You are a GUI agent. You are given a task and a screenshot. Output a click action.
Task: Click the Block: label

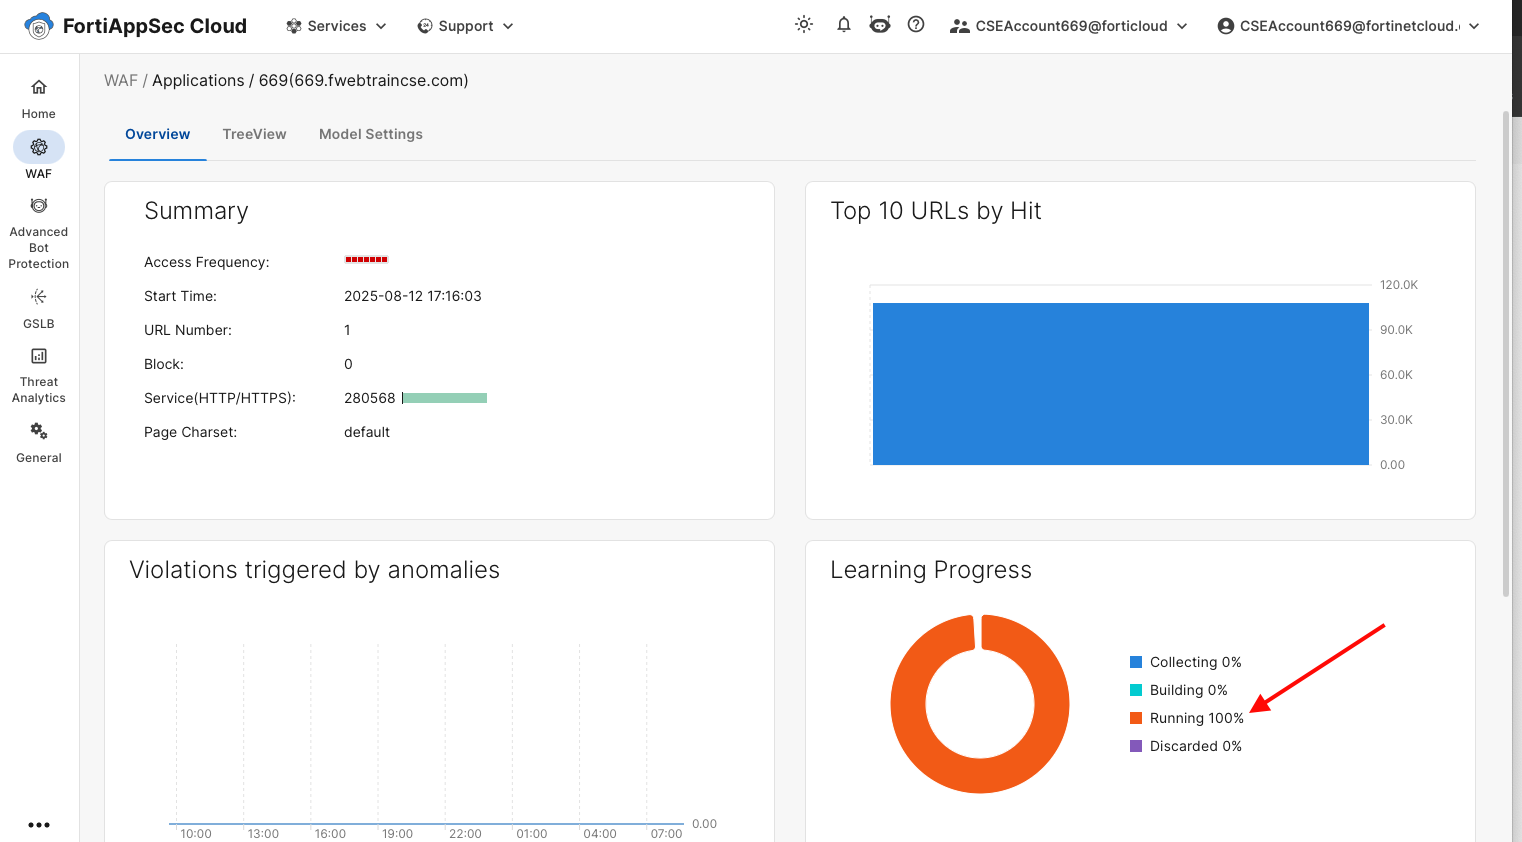pos(164,364)
